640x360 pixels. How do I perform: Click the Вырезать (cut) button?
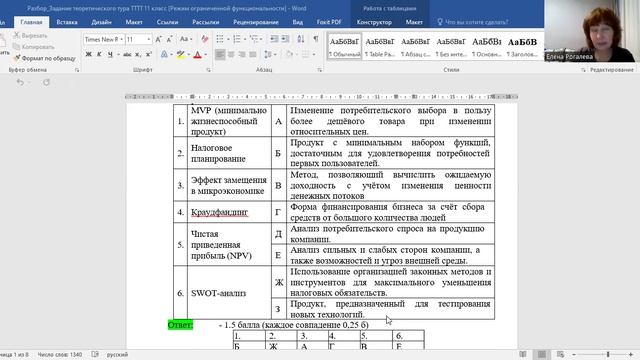coord(31,36)
